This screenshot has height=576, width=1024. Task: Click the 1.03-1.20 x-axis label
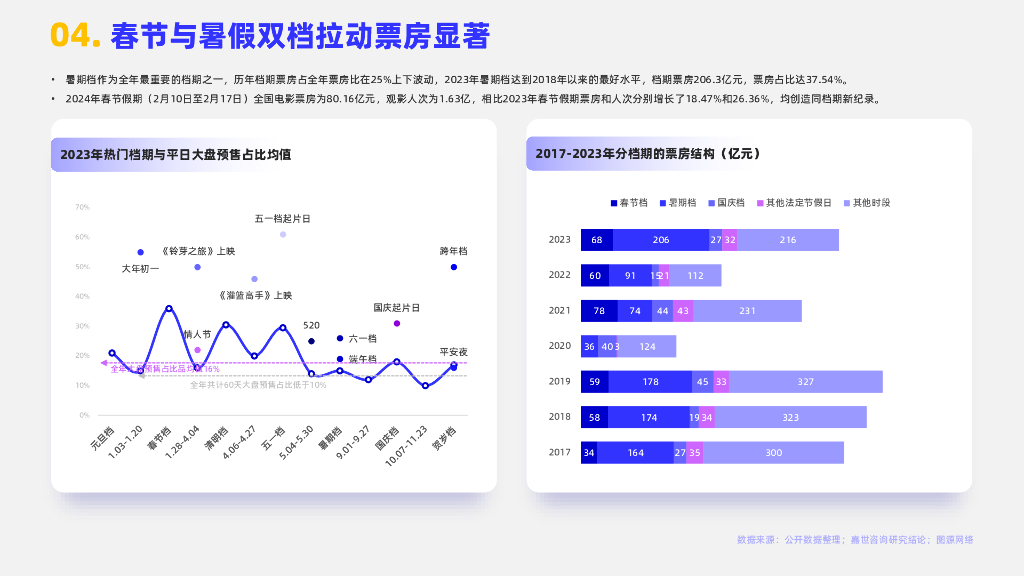pyautogui.click(x=125, y=442)
